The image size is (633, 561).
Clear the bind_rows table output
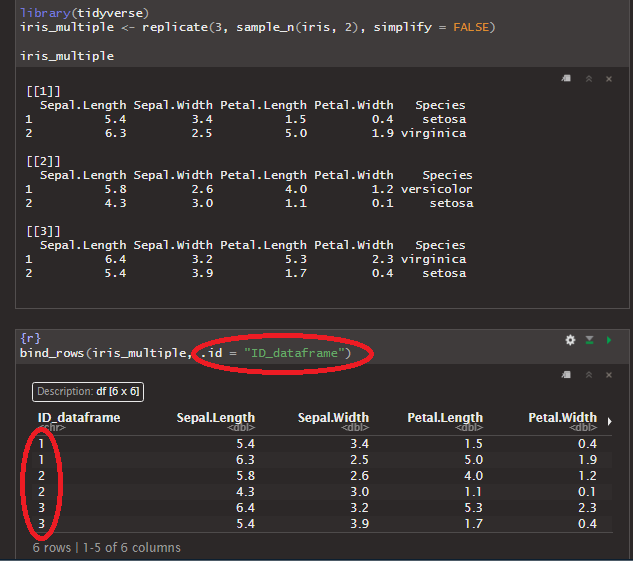tap(609, 375)
